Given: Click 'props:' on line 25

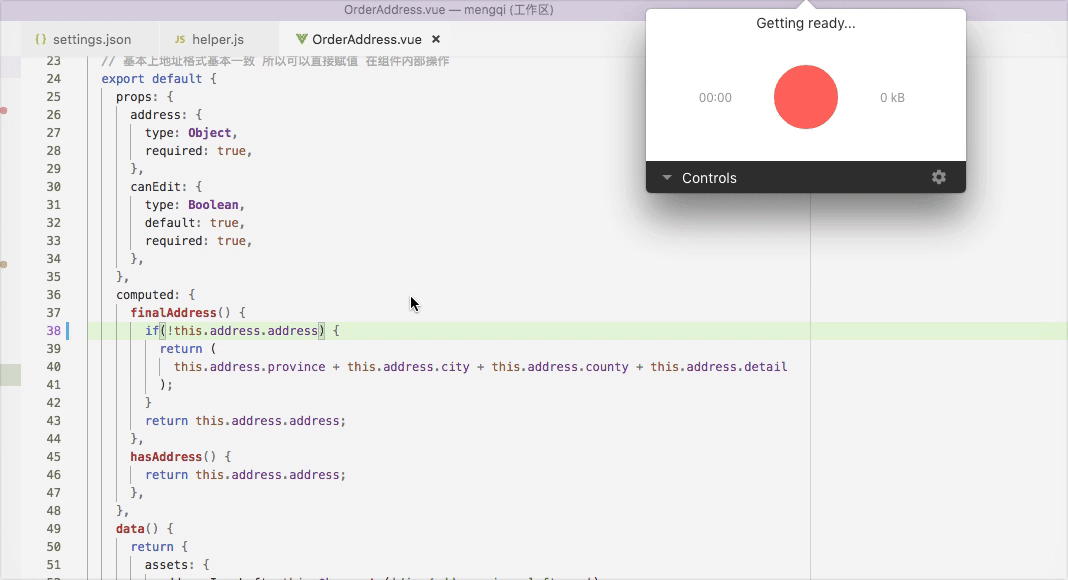Looking at the screenshot, I should click(138, 97).
